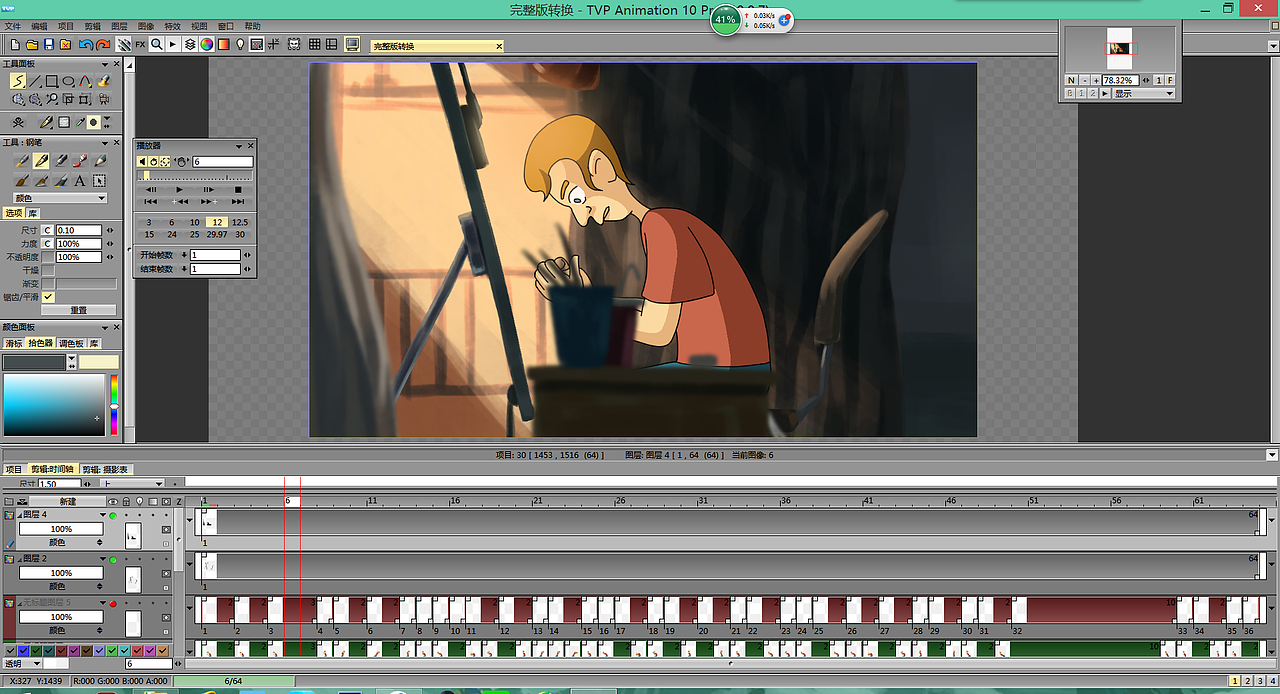Toggle visibility dot of 图层 2
Screen dimensions: 1280x694
click(113, 559)
